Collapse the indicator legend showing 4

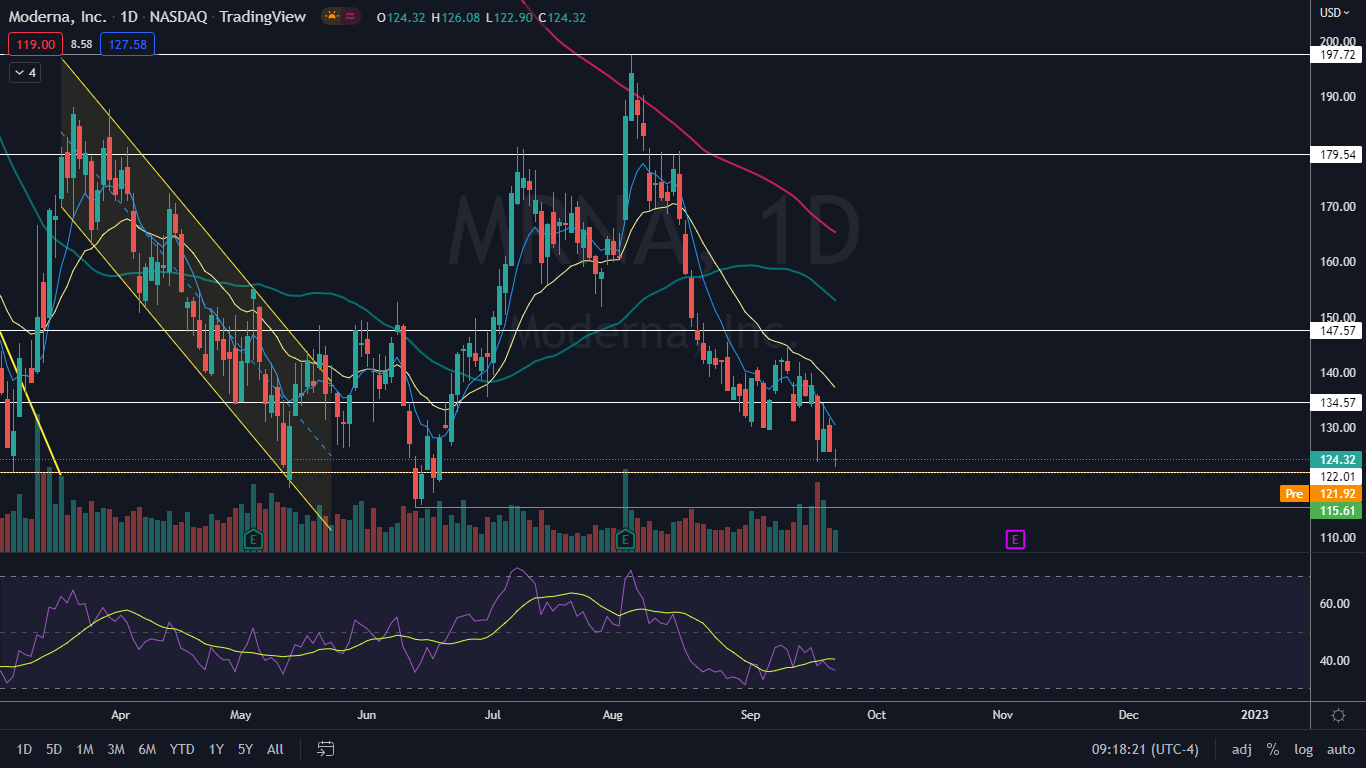[25, 73]
